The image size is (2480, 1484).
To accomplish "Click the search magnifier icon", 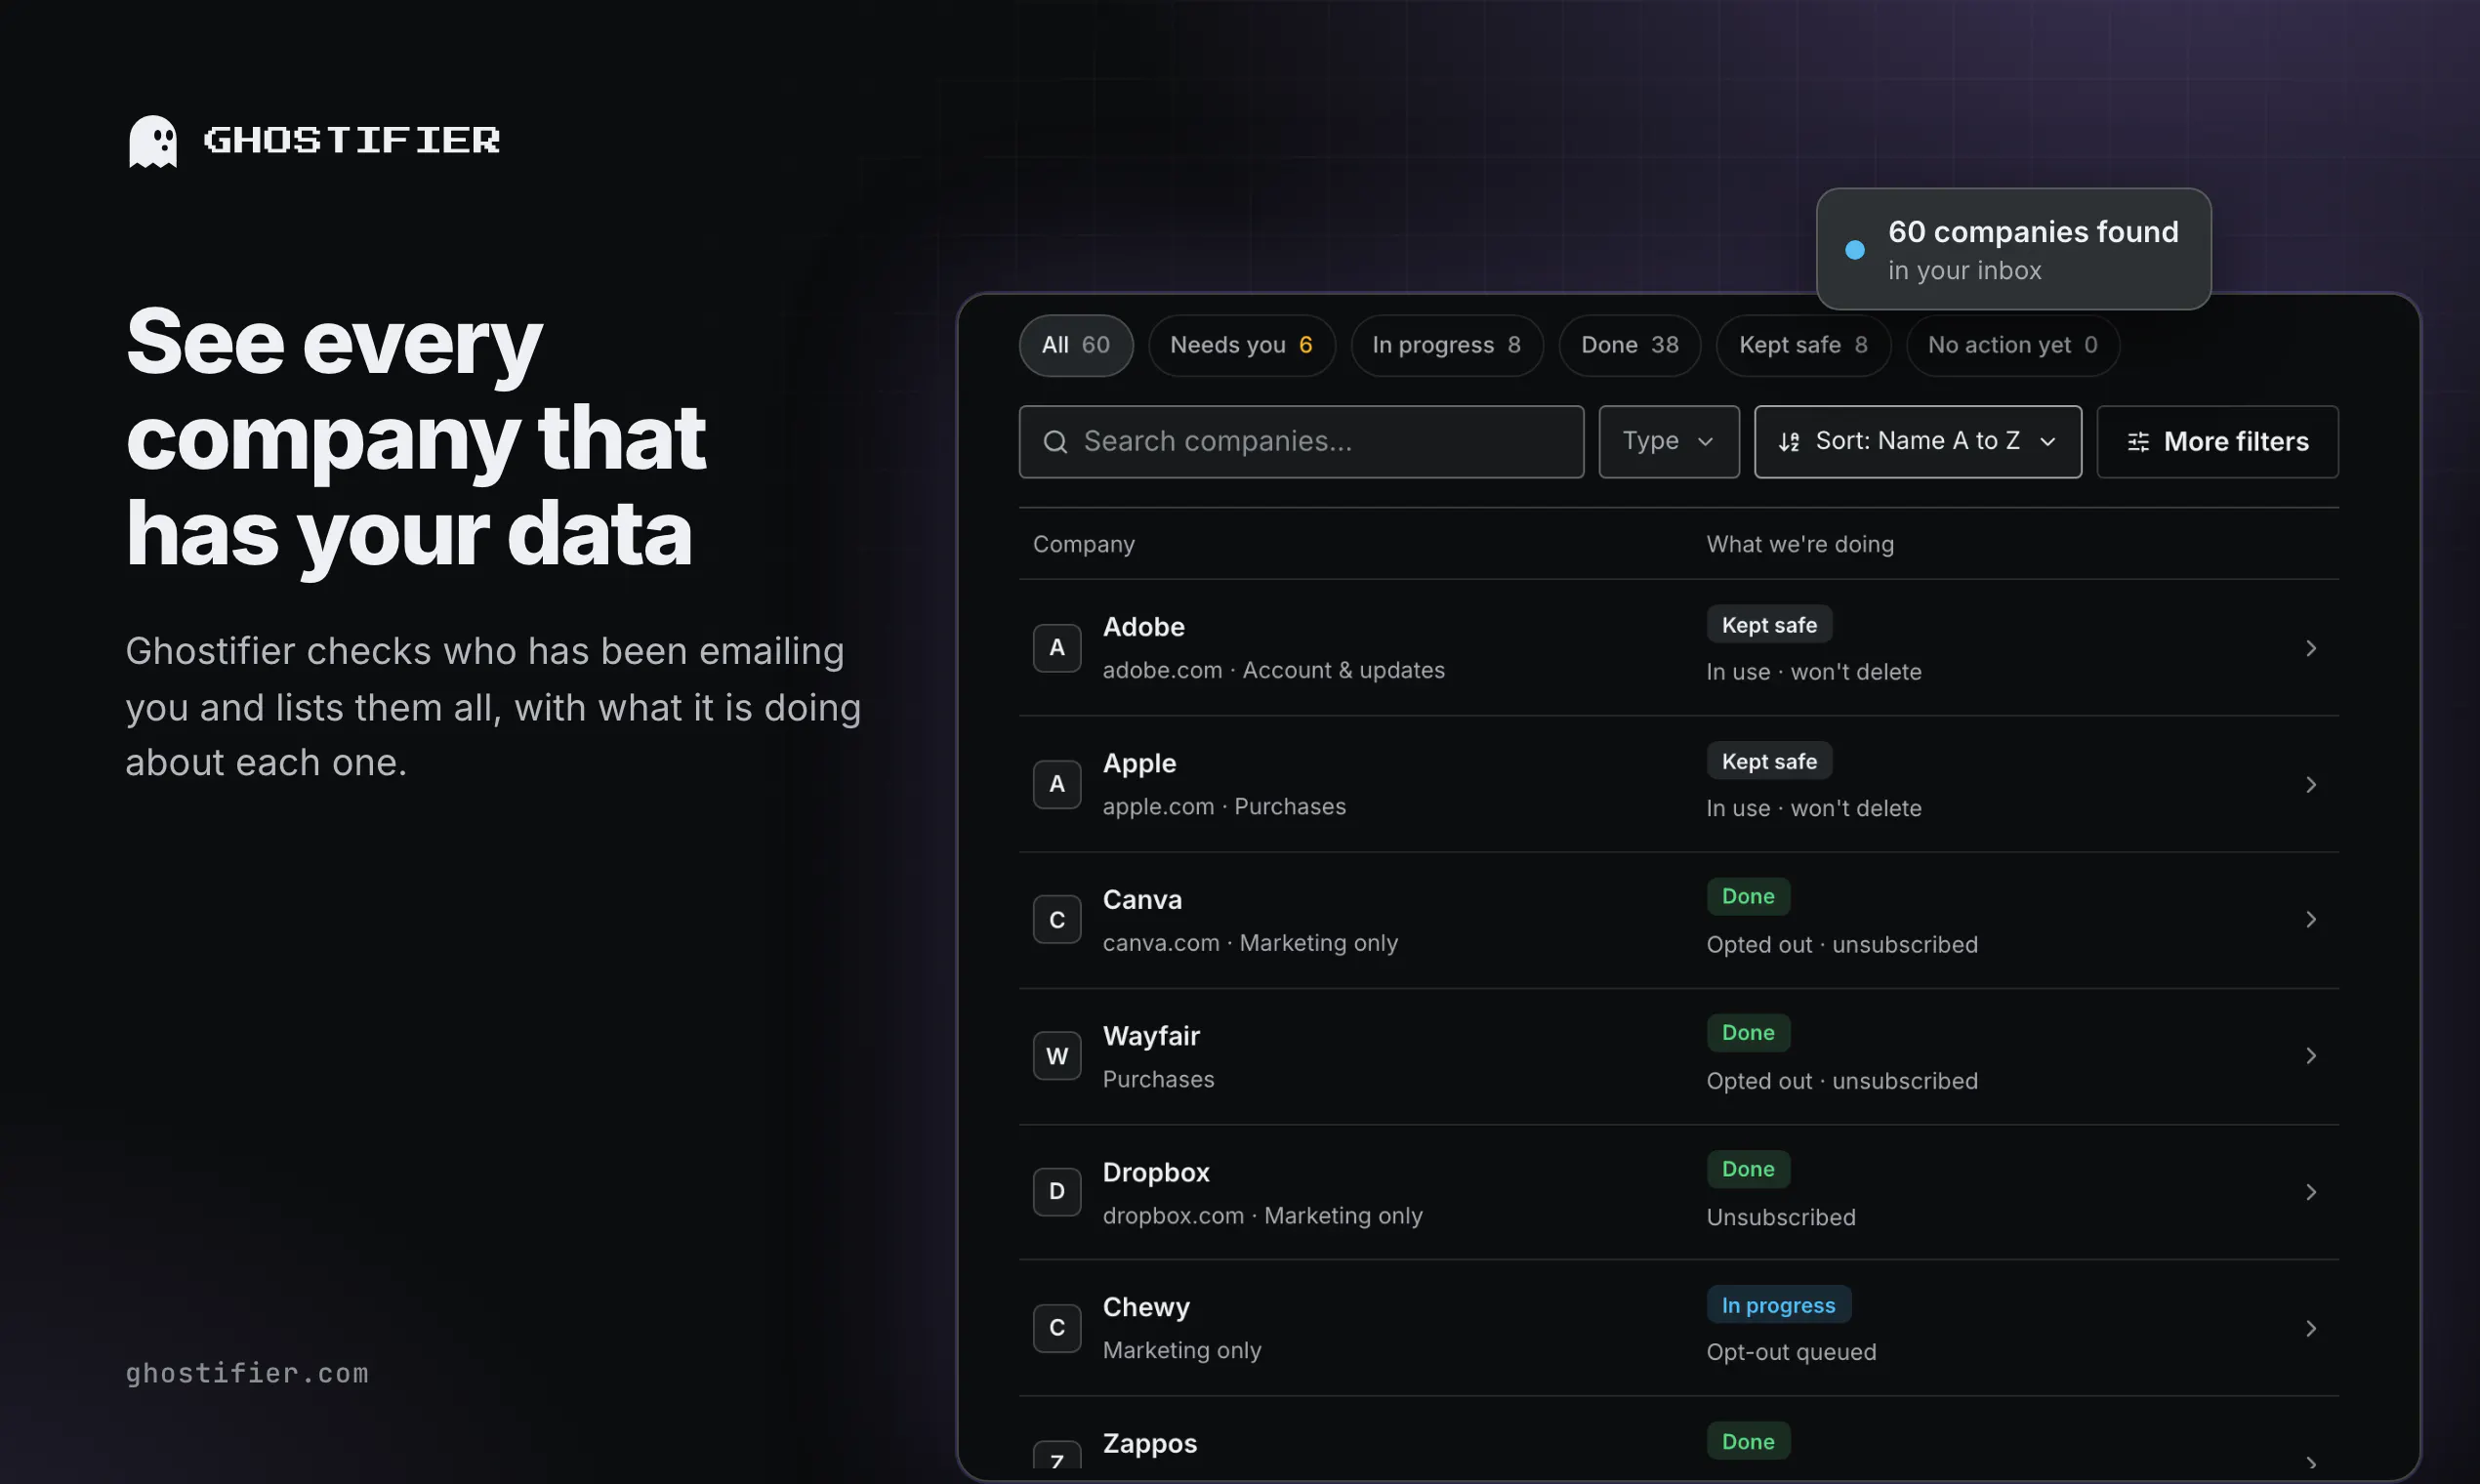I will [x=1055, y=442].
